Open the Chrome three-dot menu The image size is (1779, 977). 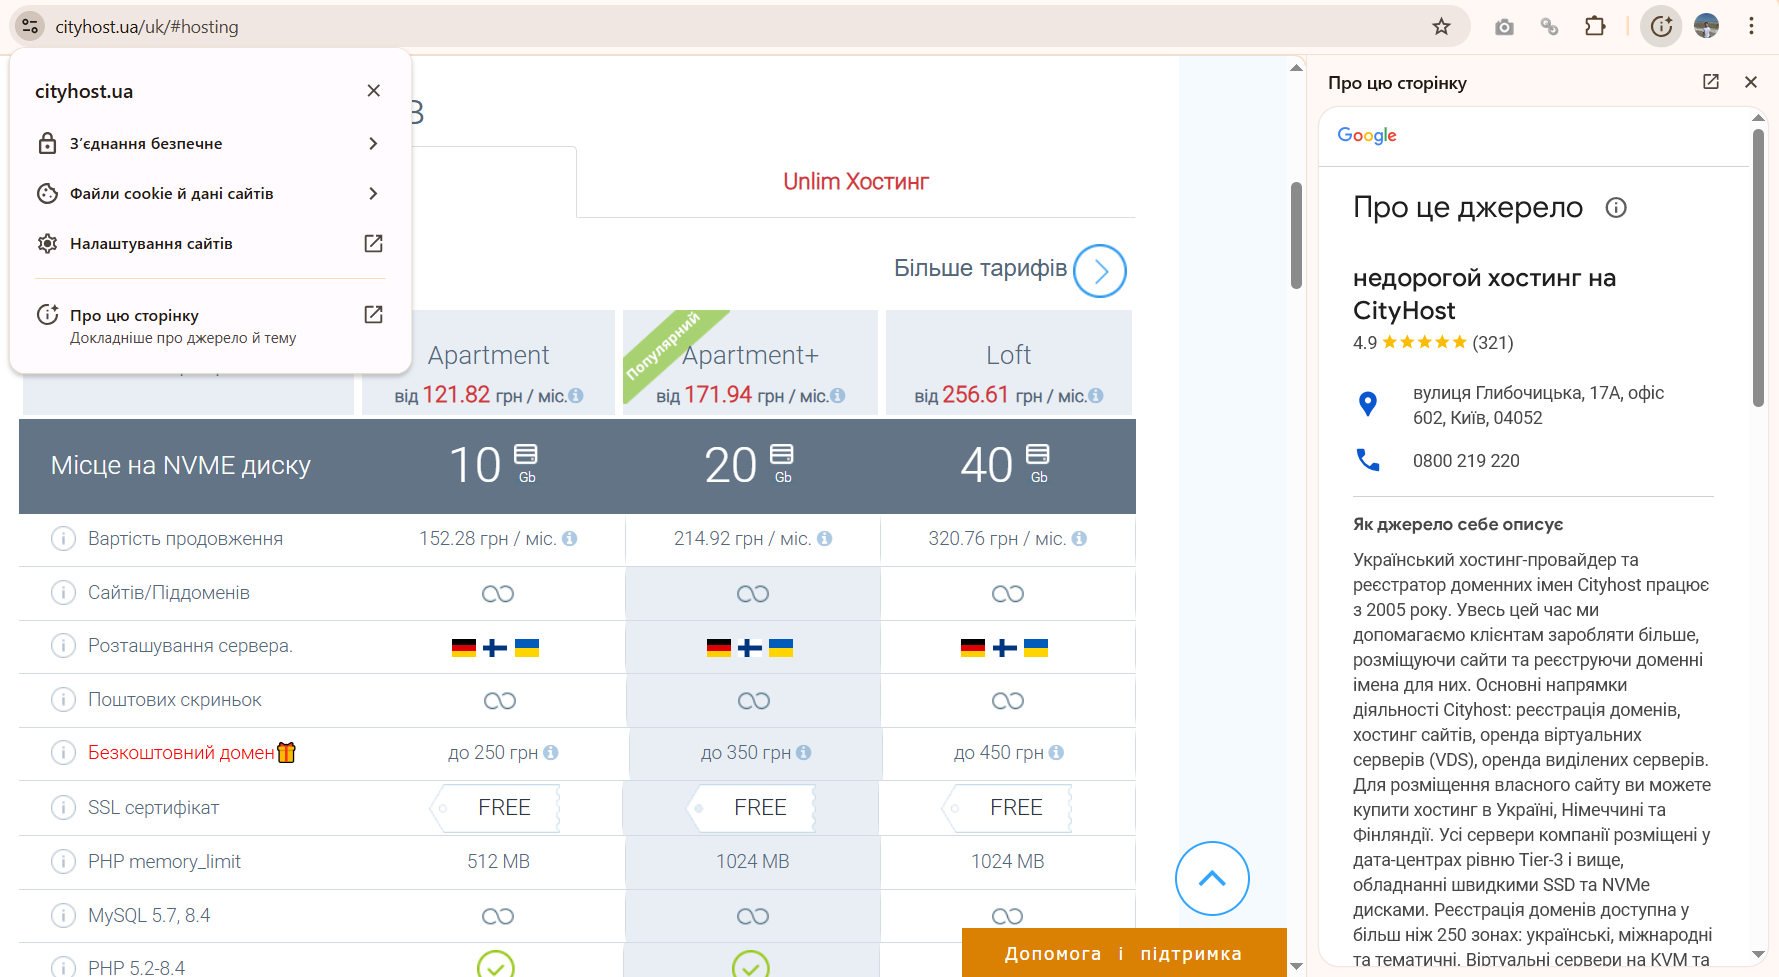(1751, 26)
